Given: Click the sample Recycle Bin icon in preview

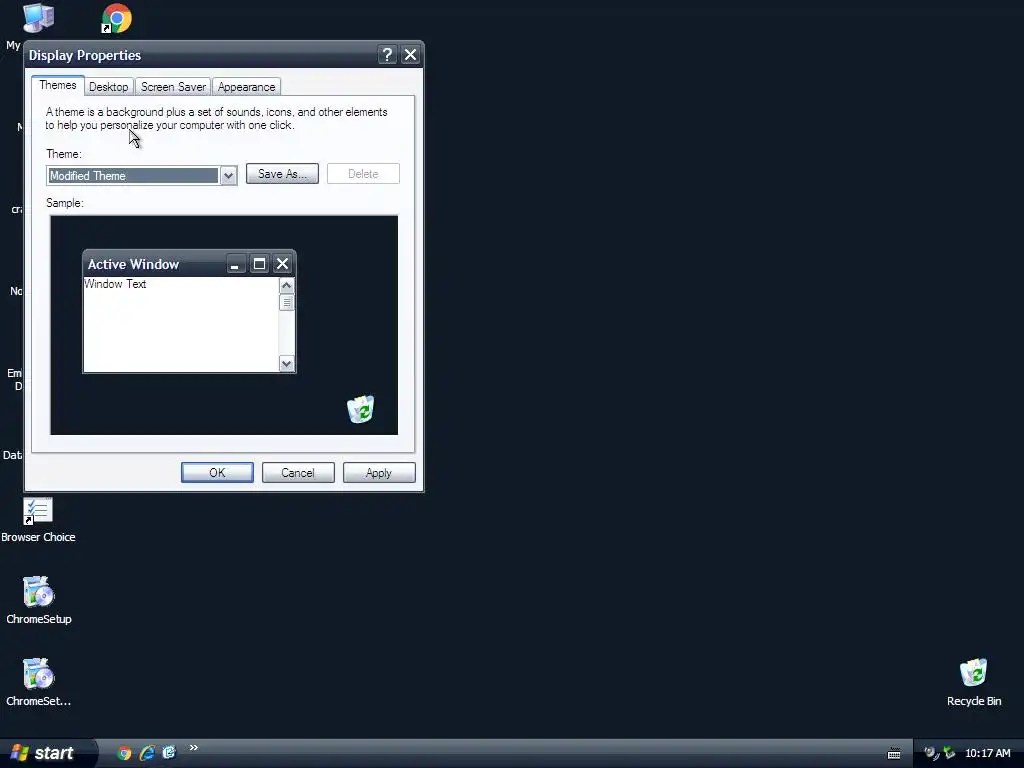Looking at the screenshot, I should [360, 409].
